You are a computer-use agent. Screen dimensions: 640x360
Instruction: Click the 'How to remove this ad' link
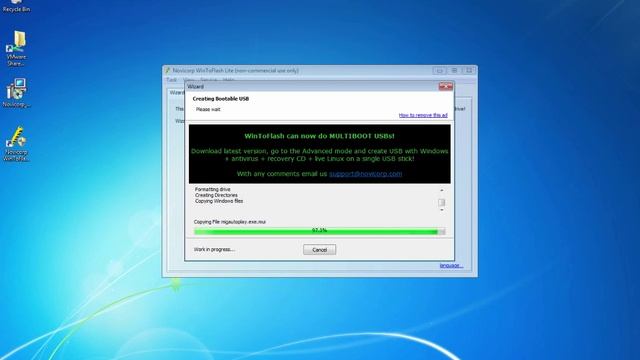tap(423, 115)
